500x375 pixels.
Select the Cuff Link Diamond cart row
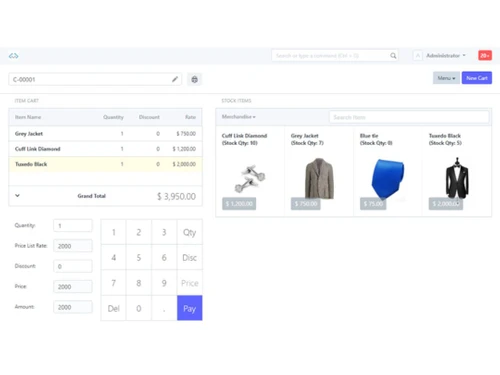pos(105,149)
